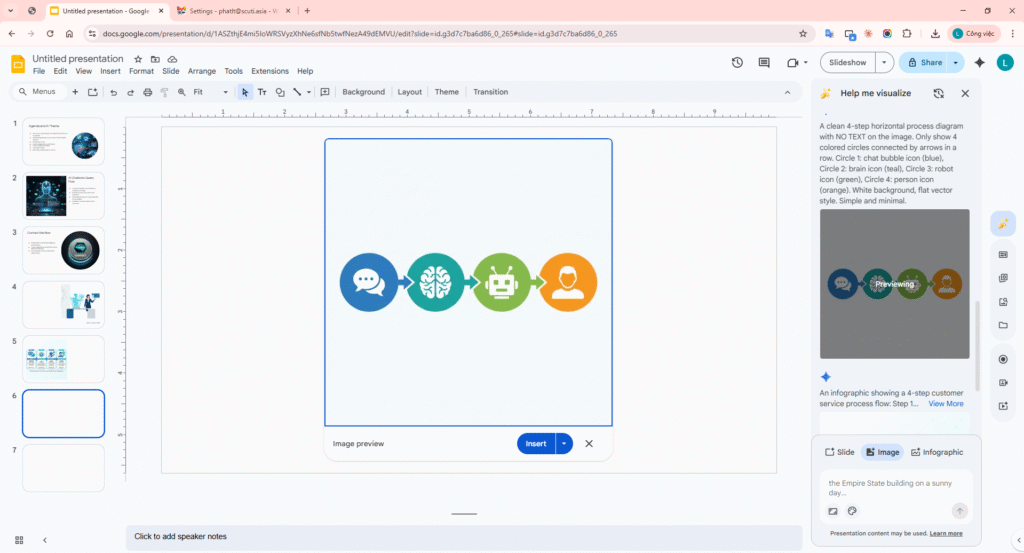
Task: Select slide 4 thumbnail in filmstrip
Action: point(63,304)
